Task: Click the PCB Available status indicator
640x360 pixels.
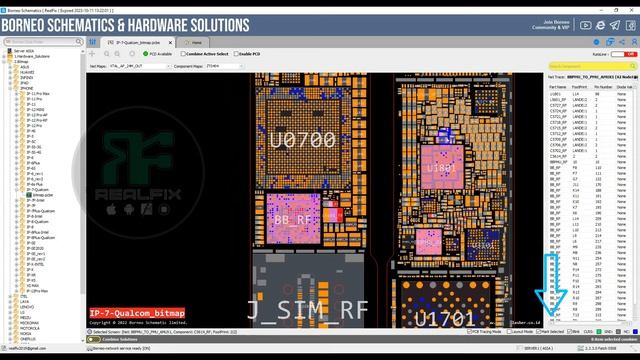Action: pyautogui.click(x=158, y=54)
